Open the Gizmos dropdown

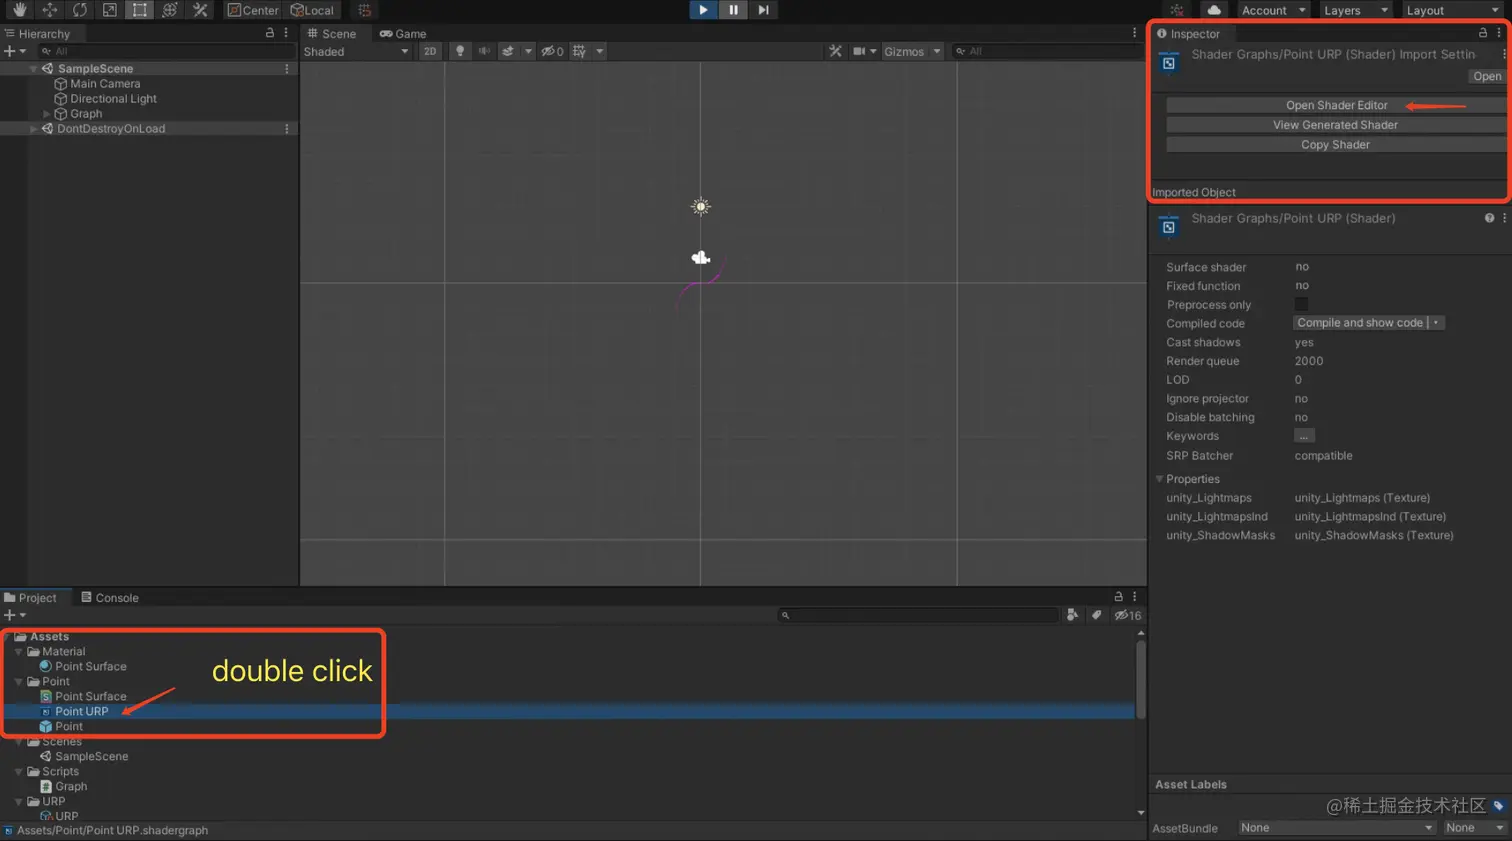[x=912, y=51]
